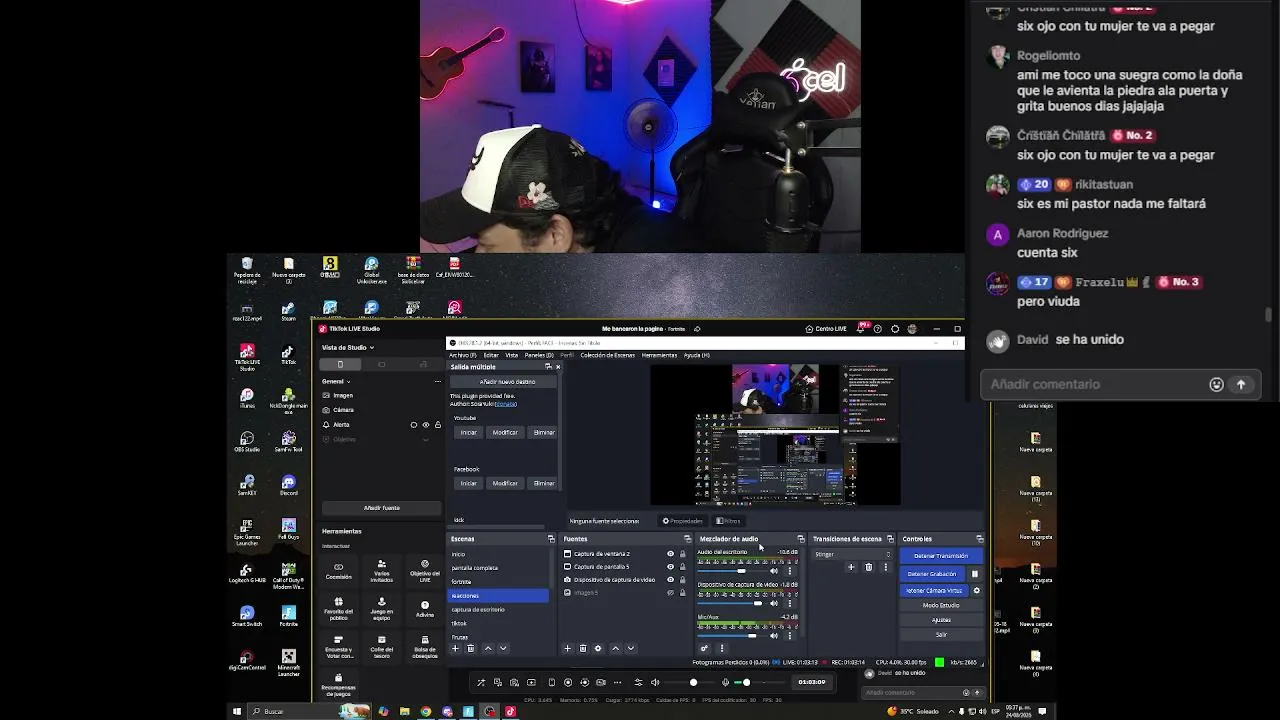This screenshot has height=720, width=1280.
Task: Open the Recompensas de juegos tool
Action: click(338, 684)
